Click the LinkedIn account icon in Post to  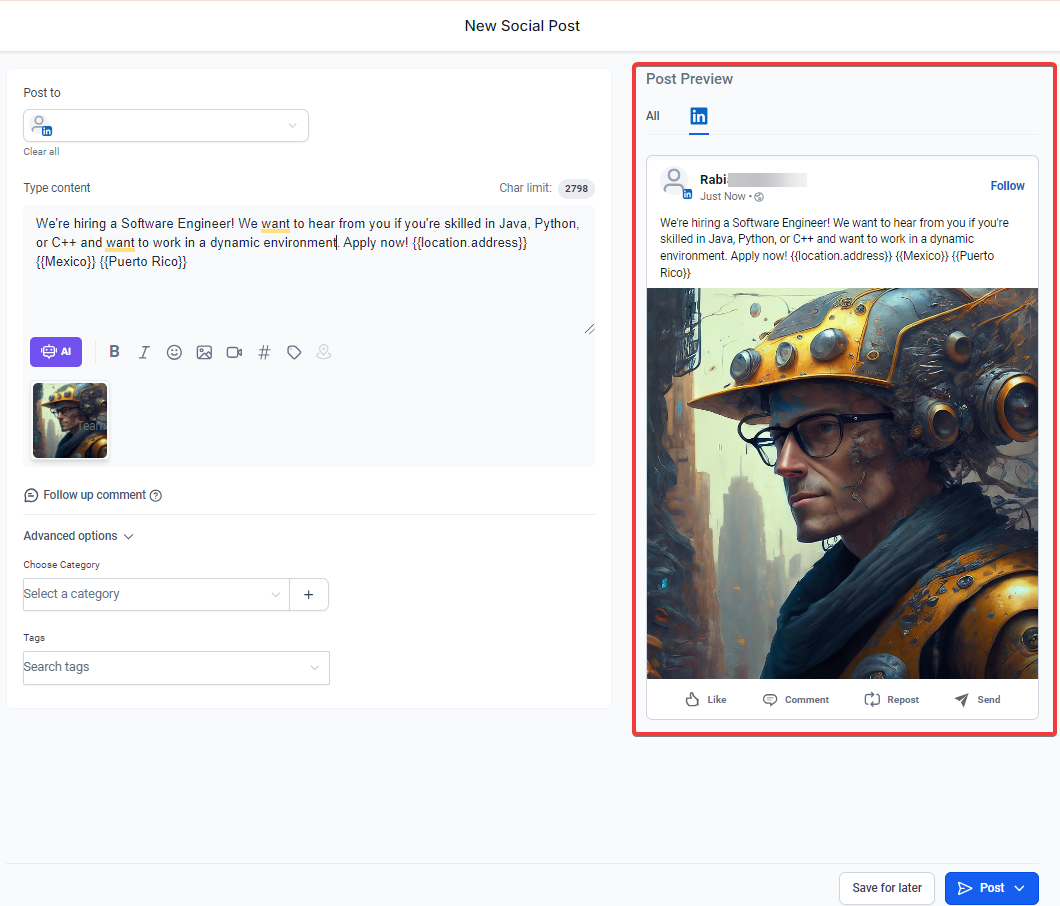42,126
